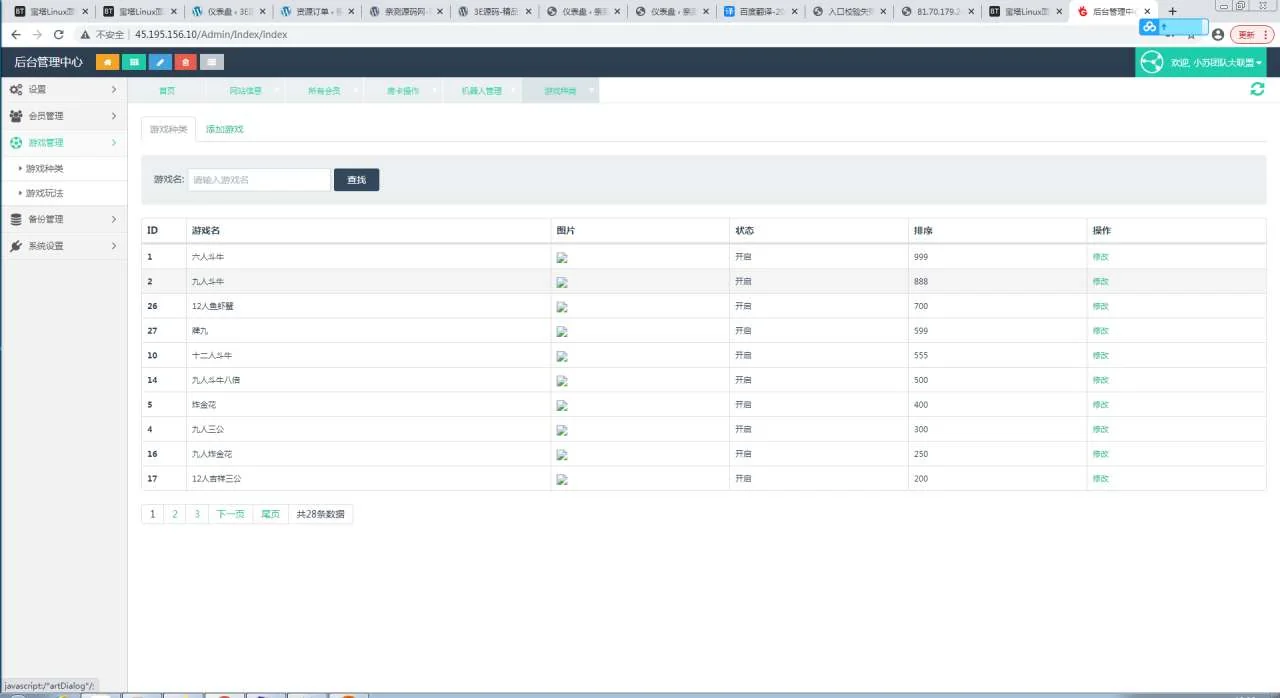This screenshot has width=1280, height=698.
Task: Click the red trash icon button
Action: click(186, 62)
